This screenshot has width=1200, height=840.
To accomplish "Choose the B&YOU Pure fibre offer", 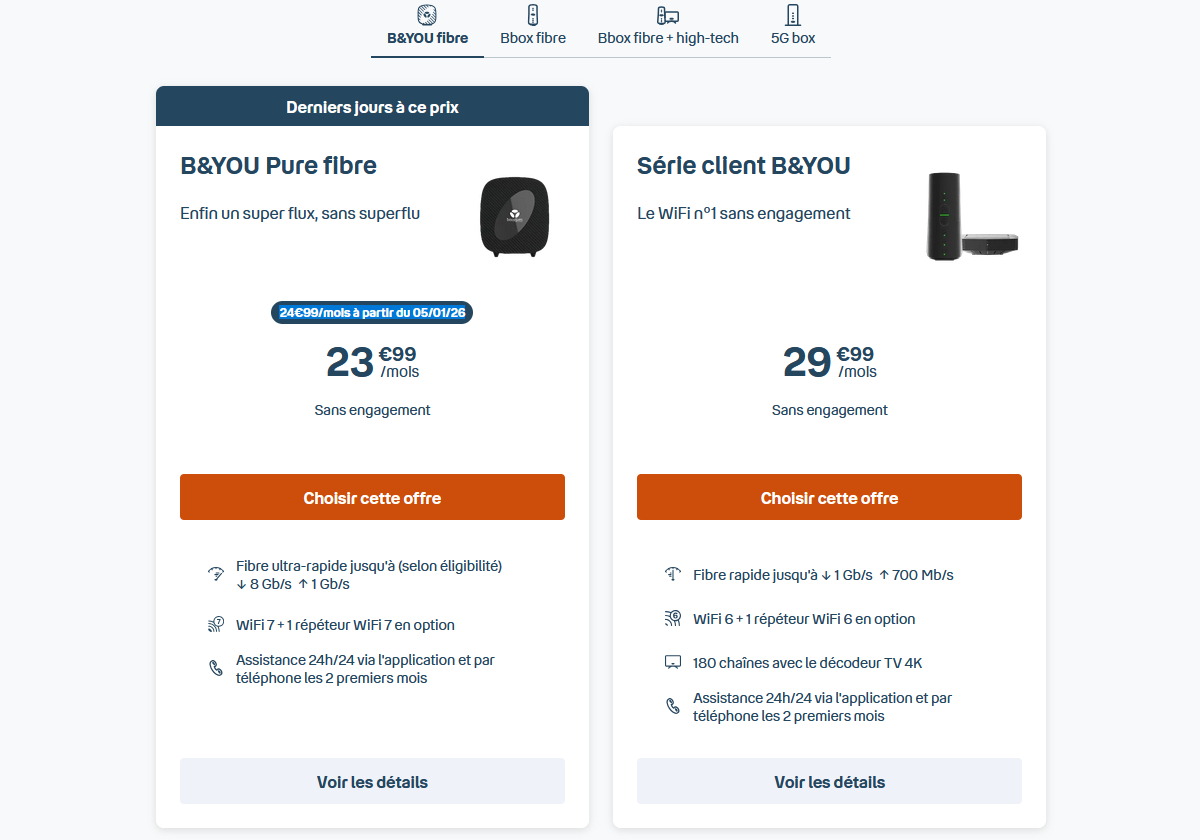I will pyautogui.click(x=372, y=497).
